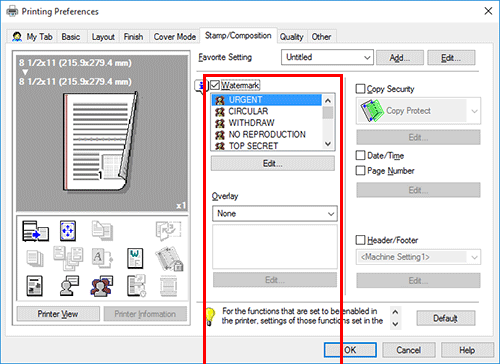Select WITHDRAW in the watermark list

pos(267,123)
